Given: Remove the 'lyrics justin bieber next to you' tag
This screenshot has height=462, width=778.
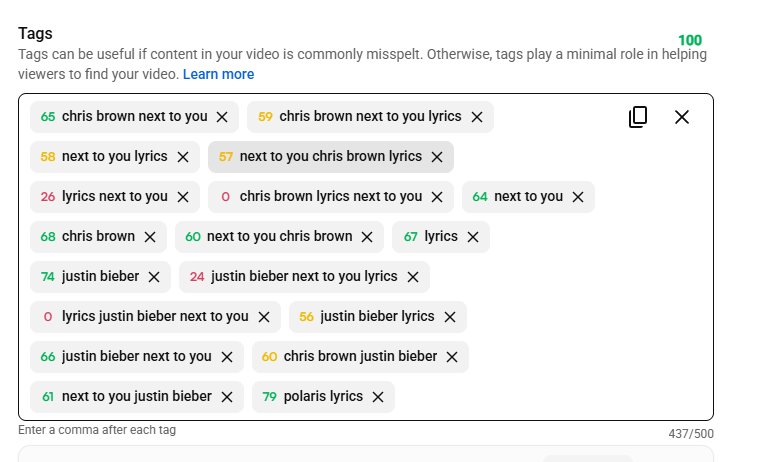Looking at the screenshot, I should click(264, 317).
